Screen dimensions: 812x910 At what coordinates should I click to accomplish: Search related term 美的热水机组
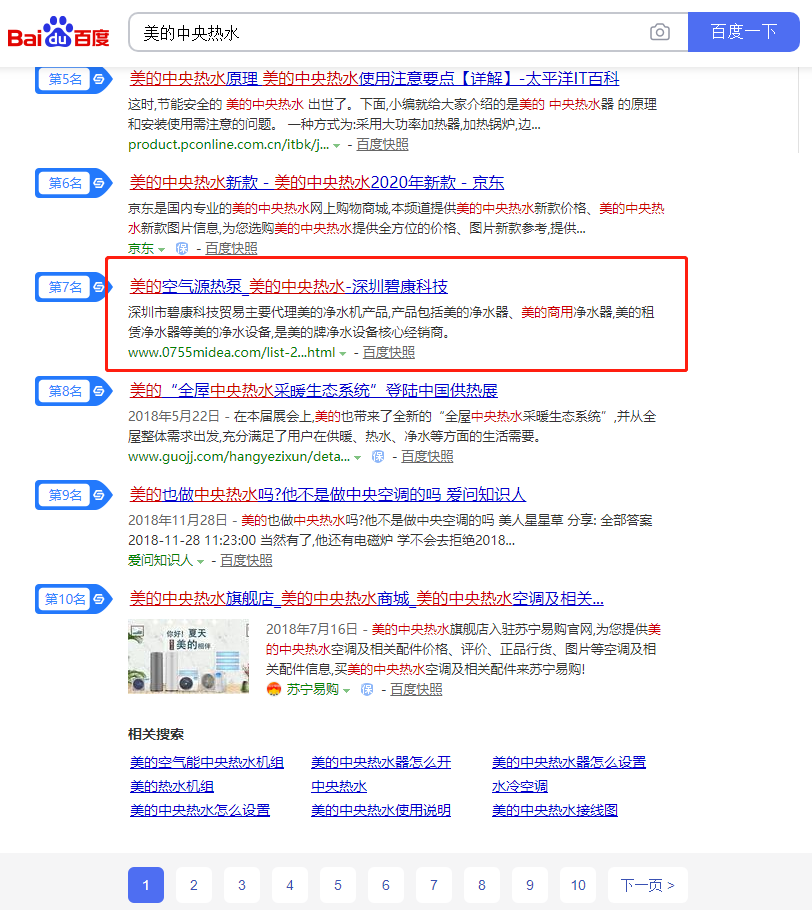pos(172,786)
